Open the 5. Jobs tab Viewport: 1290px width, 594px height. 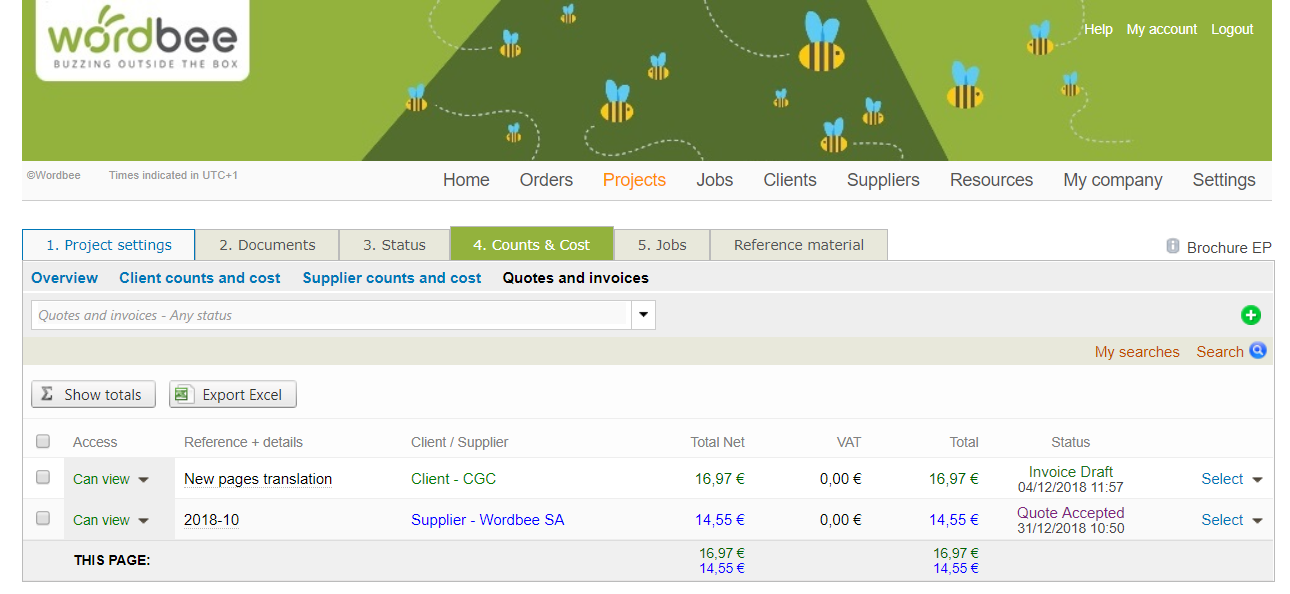pyautogui.click(x=661, y=245)
